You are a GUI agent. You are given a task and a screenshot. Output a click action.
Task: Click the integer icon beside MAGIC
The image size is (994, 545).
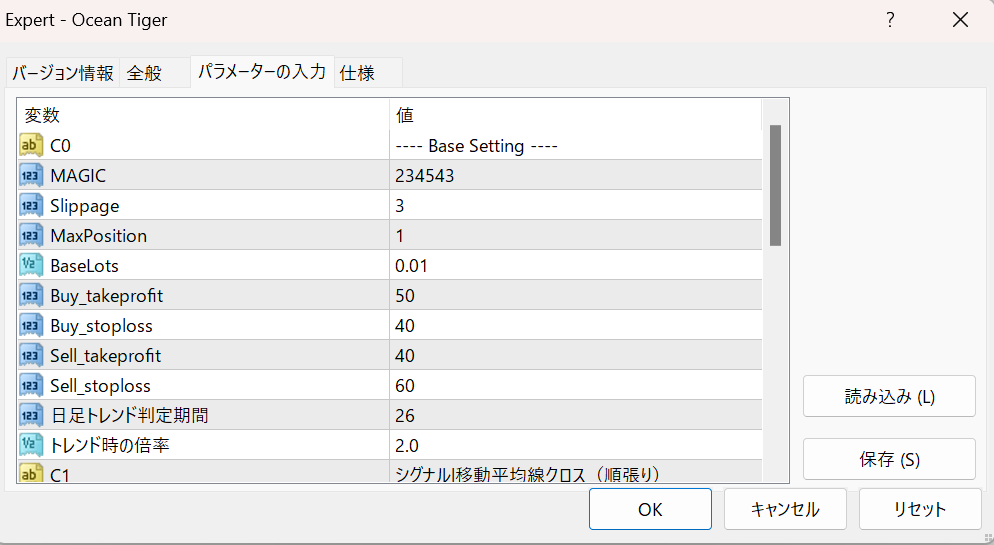click(x=30, y=176)
